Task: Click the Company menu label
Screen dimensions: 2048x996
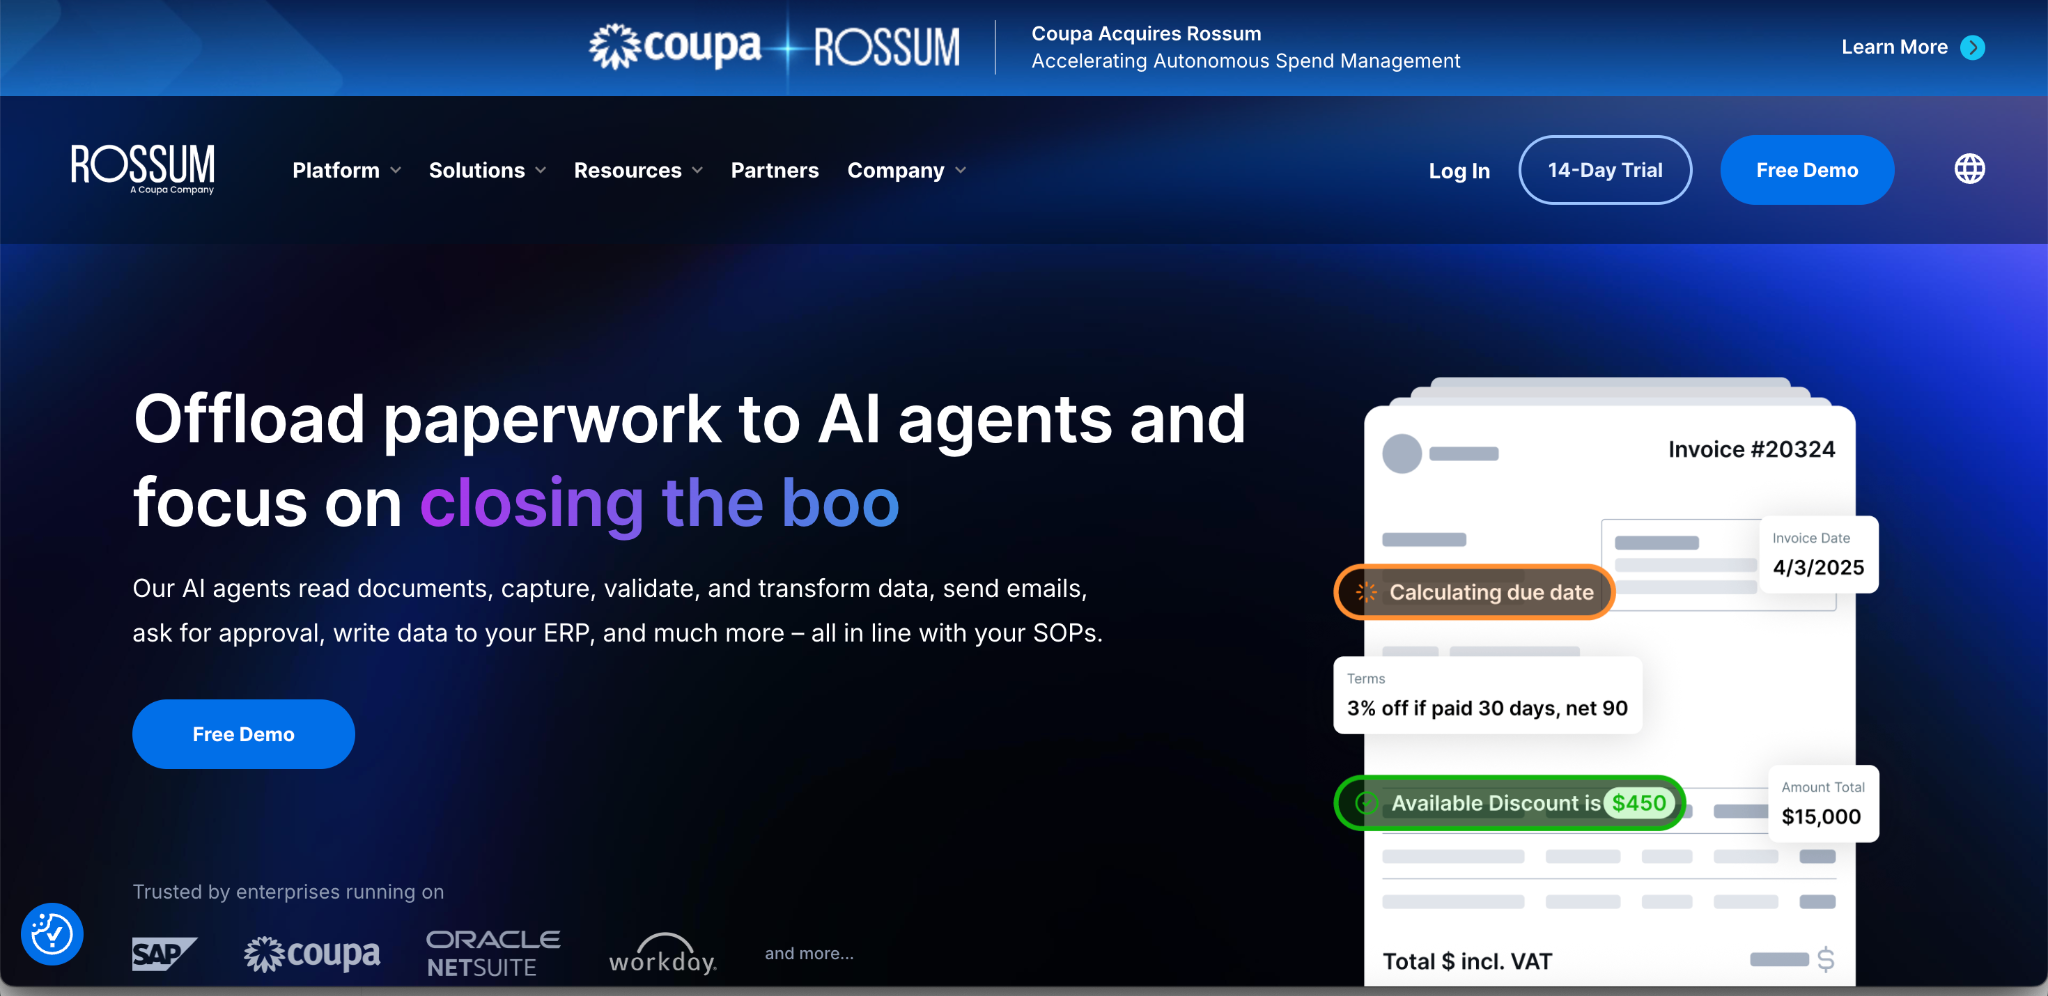Action: tap(896, 170)
